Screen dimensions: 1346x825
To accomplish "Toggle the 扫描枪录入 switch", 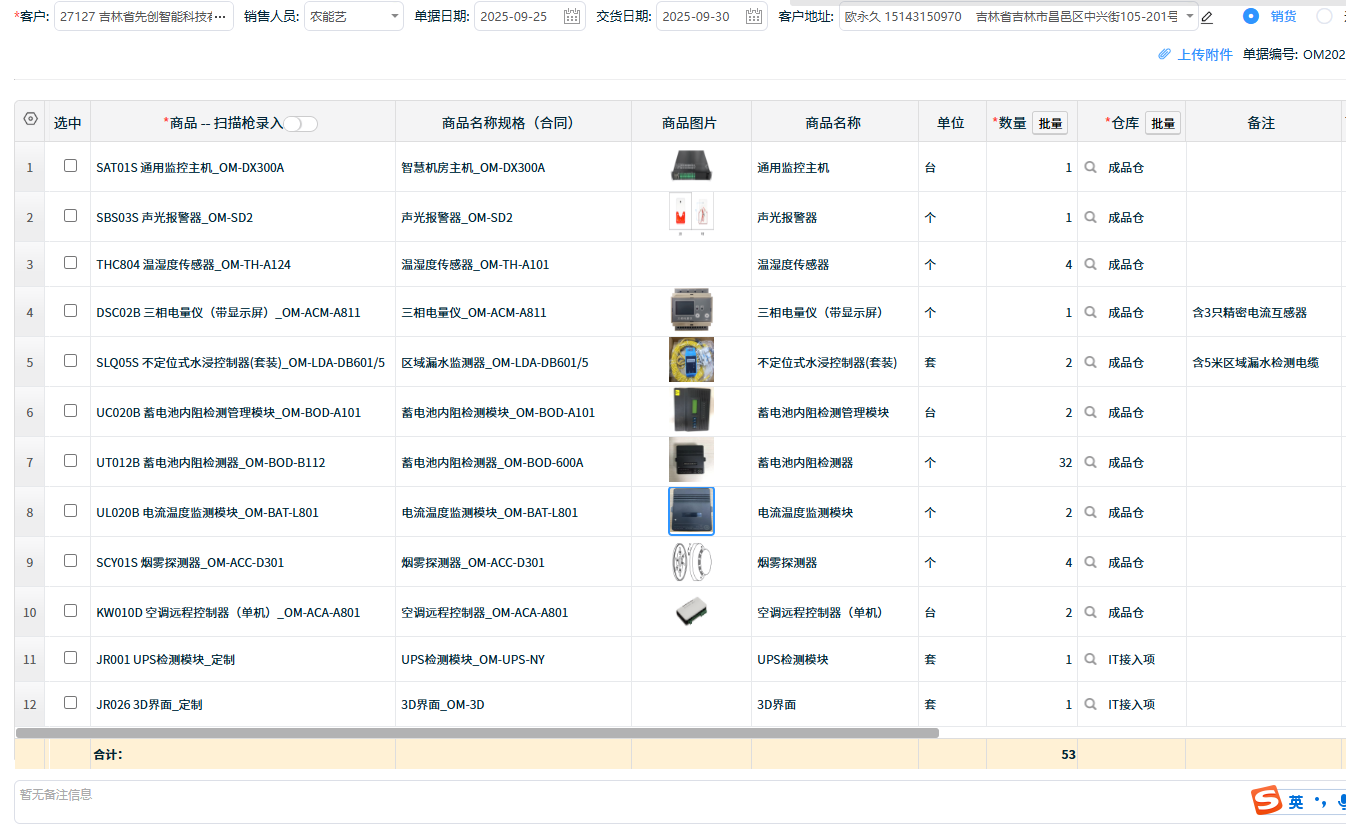I will (x=300, y=124).
